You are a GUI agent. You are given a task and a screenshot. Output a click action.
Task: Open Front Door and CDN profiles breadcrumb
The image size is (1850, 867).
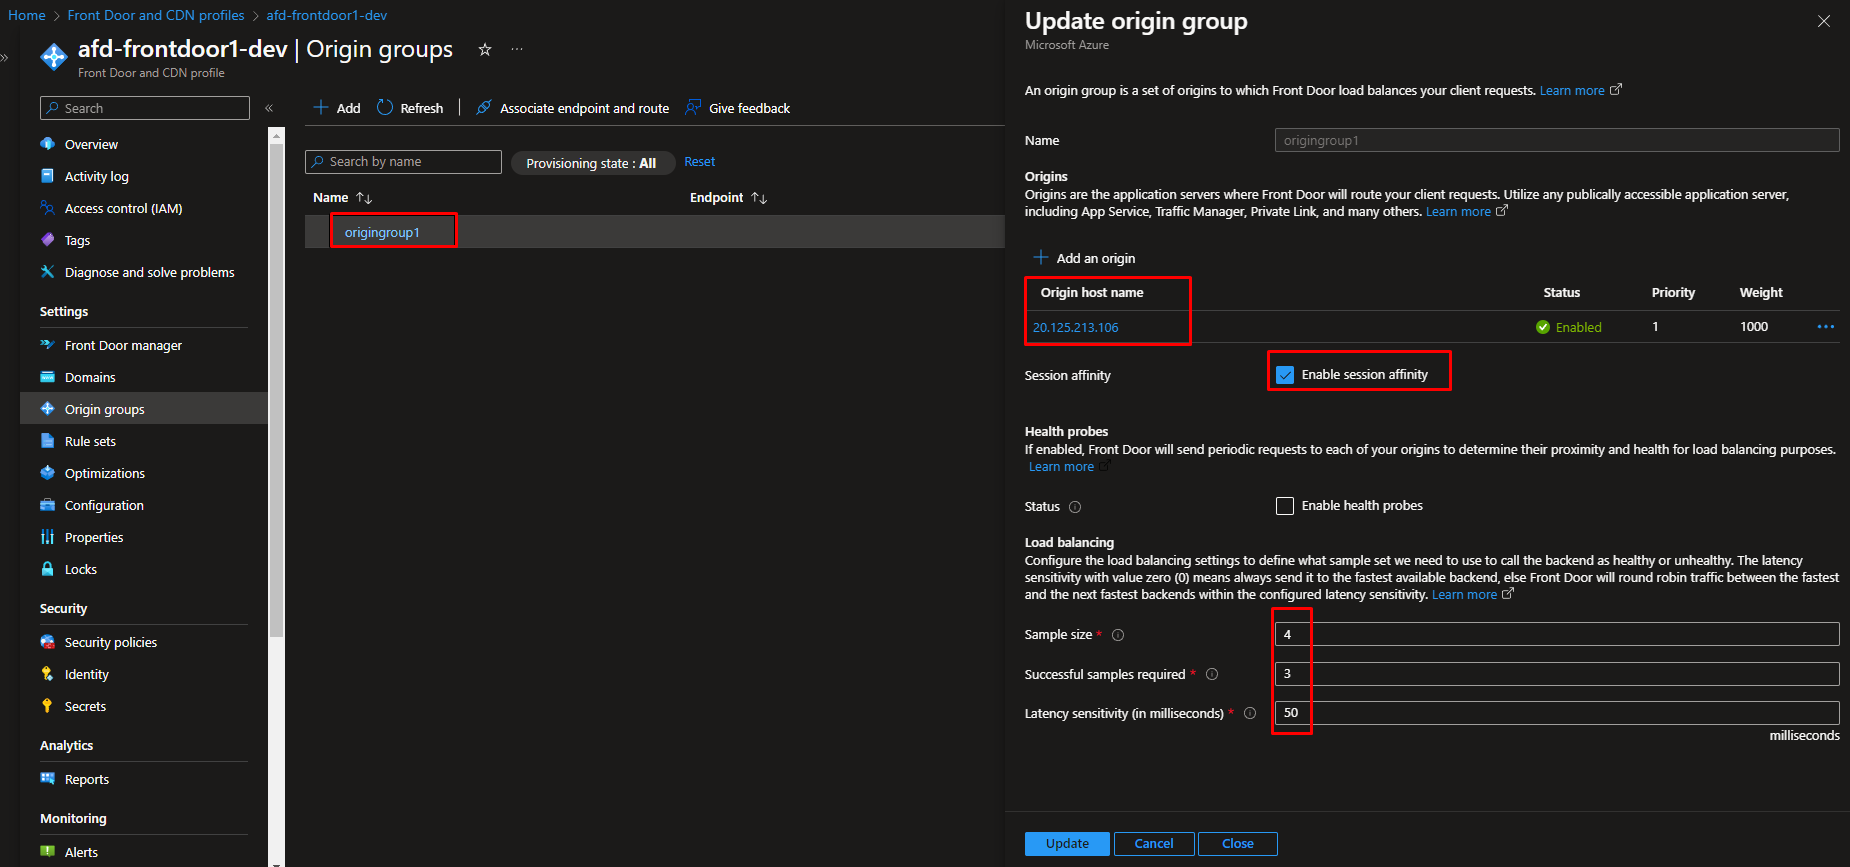pos(156,15)
